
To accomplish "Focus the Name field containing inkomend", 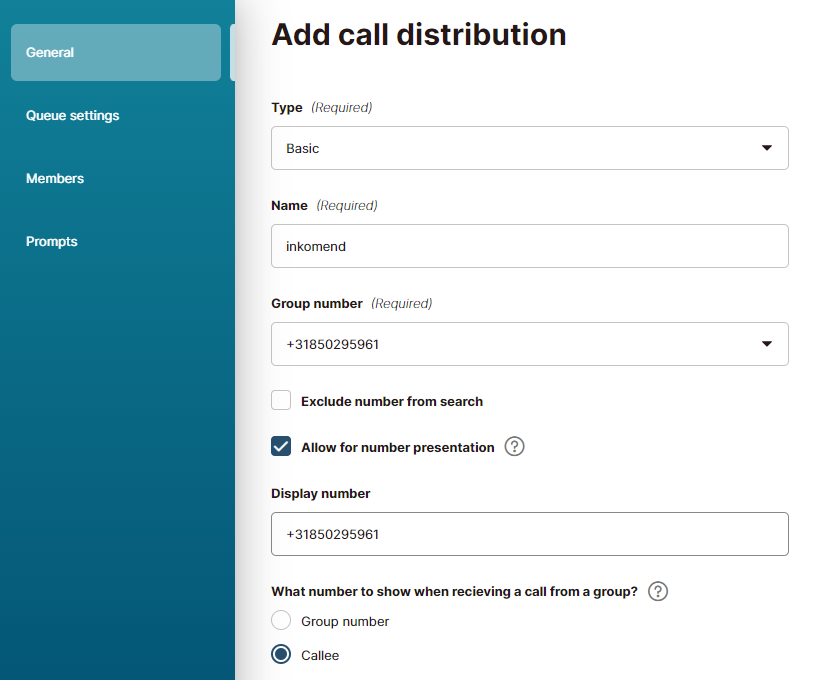I will click(530, 246).
